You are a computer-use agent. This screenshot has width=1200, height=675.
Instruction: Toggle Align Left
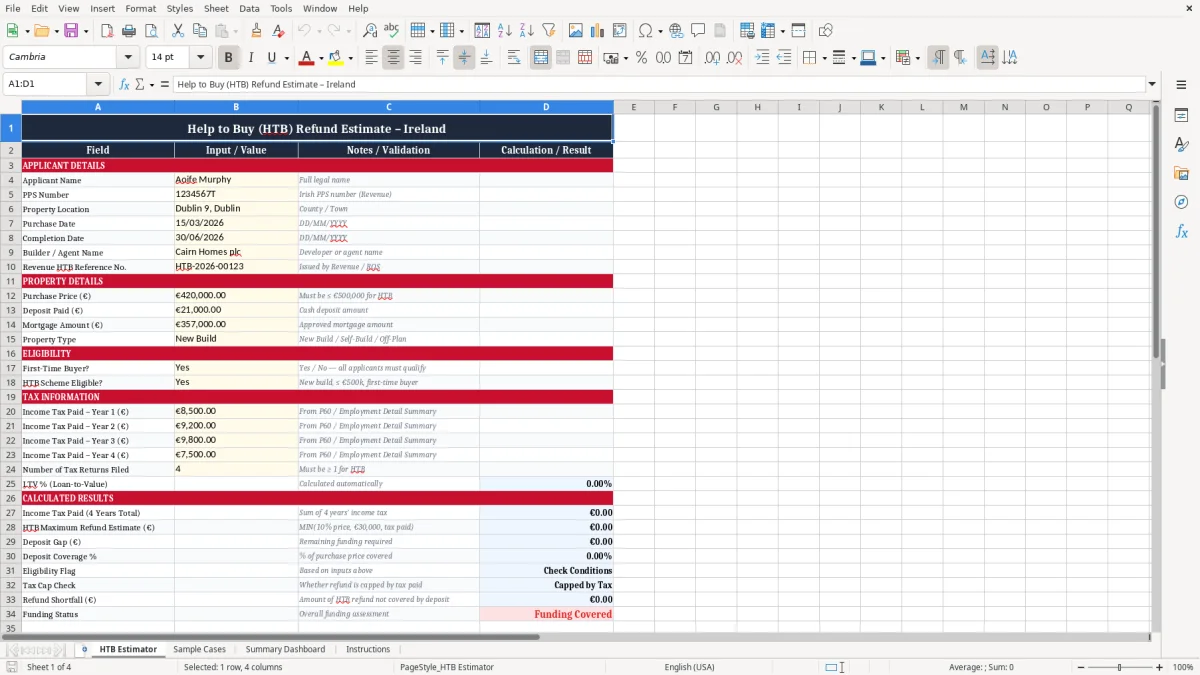click(371, 58)
